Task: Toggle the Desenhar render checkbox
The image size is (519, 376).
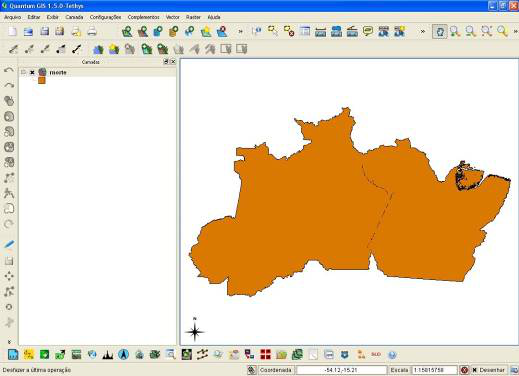Action: pos(475,370)
